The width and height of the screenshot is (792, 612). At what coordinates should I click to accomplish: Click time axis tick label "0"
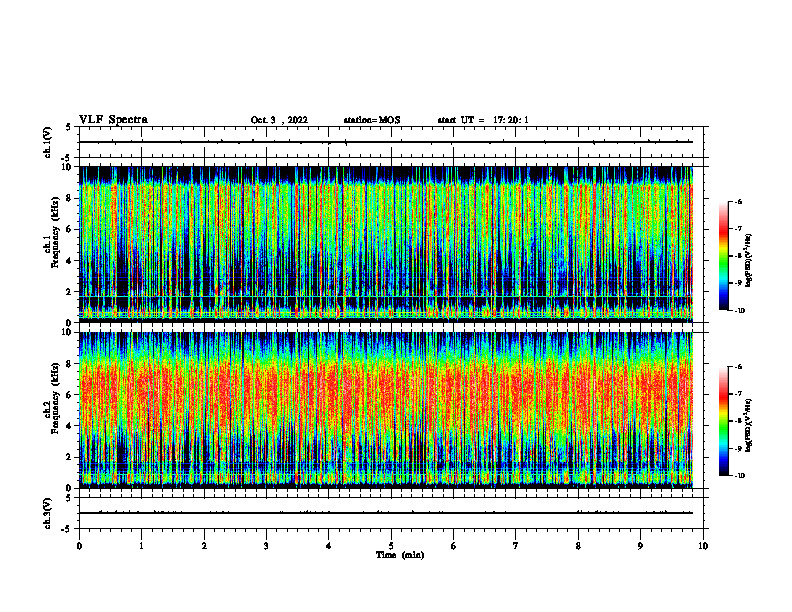coord(79,546)
